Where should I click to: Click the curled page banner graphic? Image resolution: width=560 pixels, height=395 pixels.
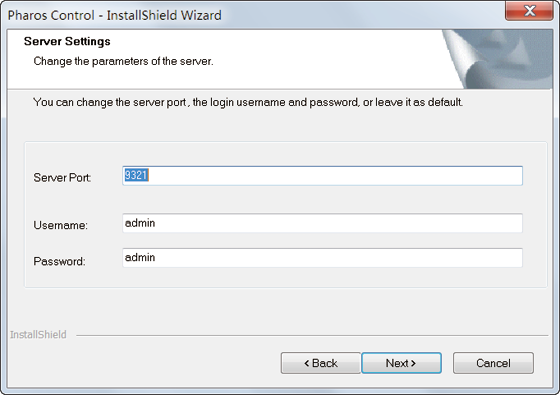tap(498, 59)
